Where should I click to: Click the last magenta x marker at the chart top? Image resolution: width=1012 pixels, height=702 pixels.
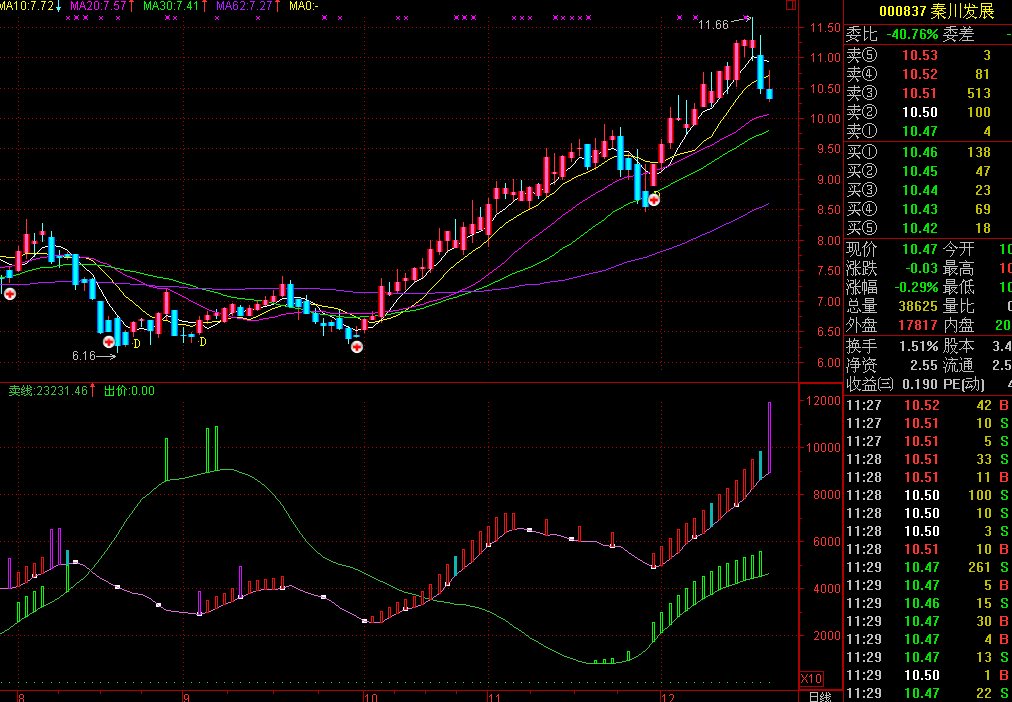[696, 18]
